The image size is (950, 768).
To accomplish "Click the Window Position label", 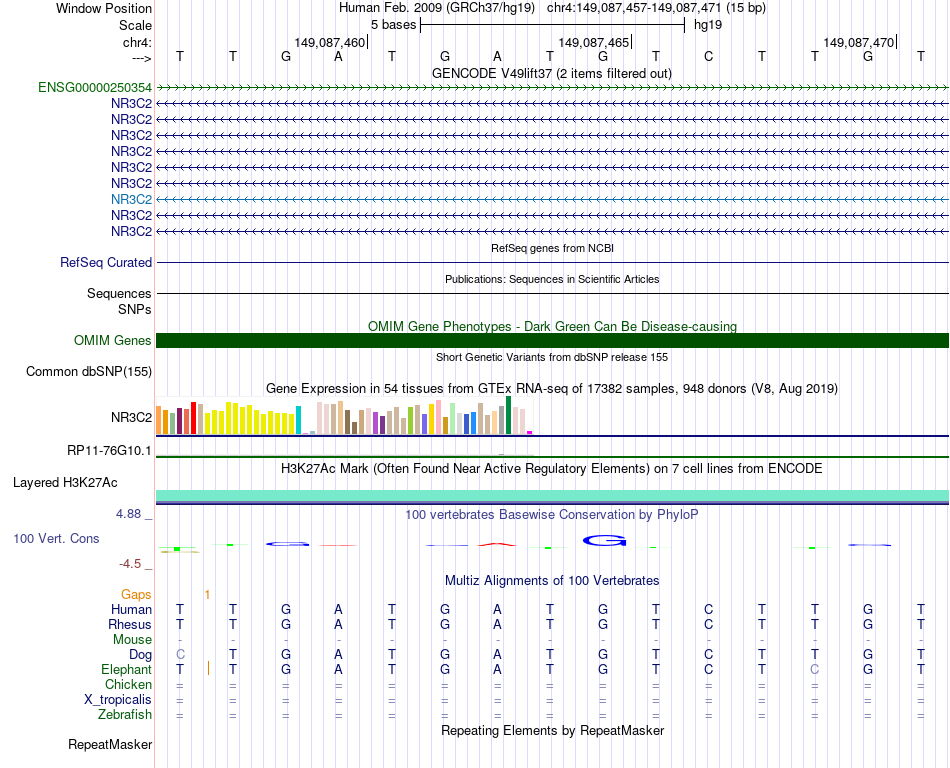I will [x=104, y=8].
